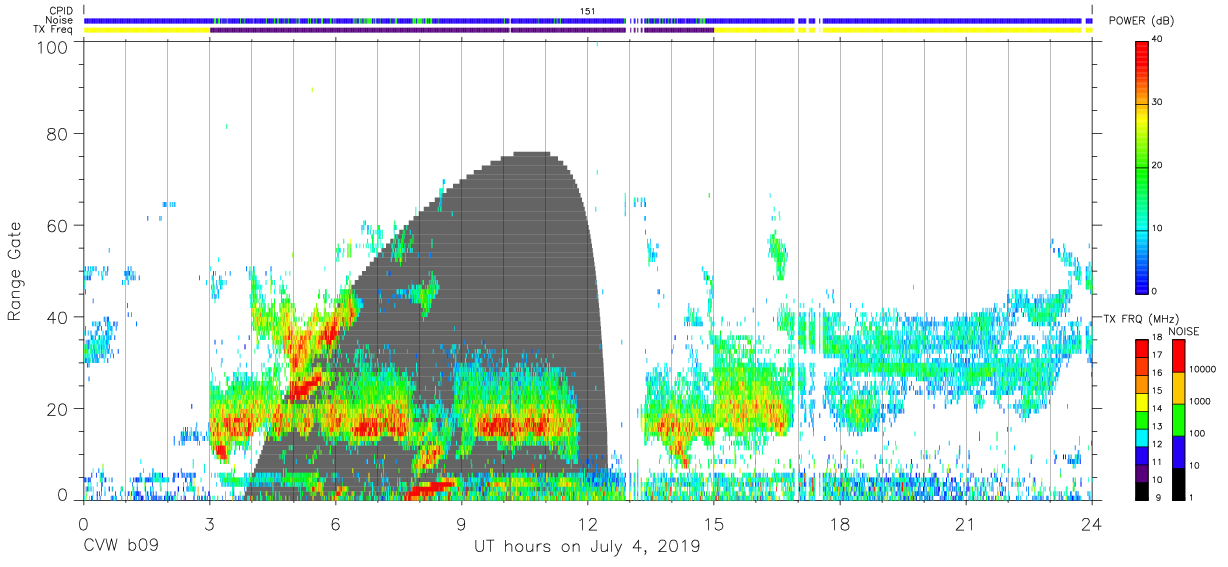1228x567 pixels.
Task: Click the x-axis tick label '21'
Action: (x=966, y=524)
